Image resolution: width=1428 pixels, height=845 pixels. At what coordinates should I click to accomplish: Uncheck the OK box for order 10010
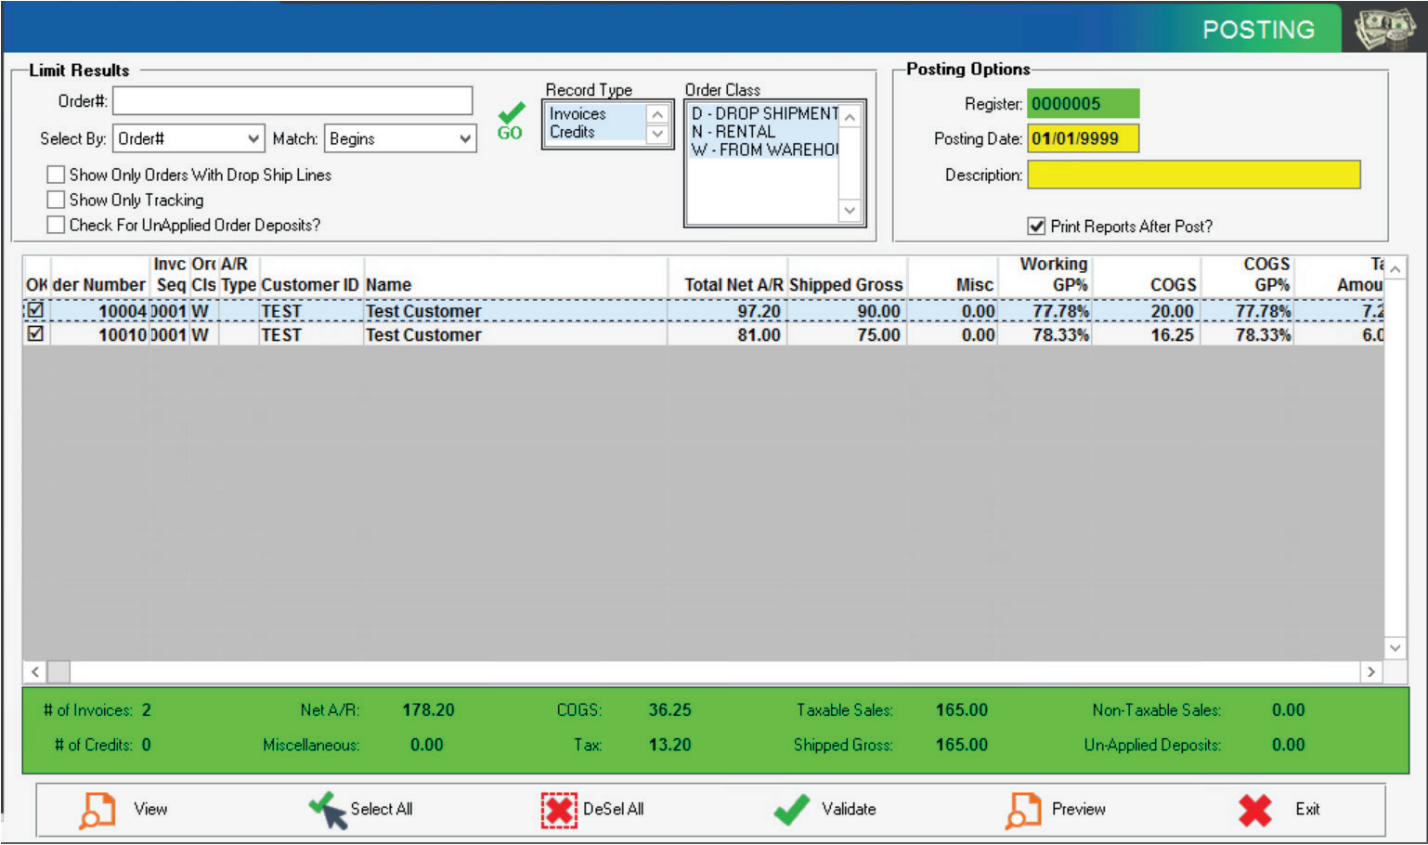34,335
